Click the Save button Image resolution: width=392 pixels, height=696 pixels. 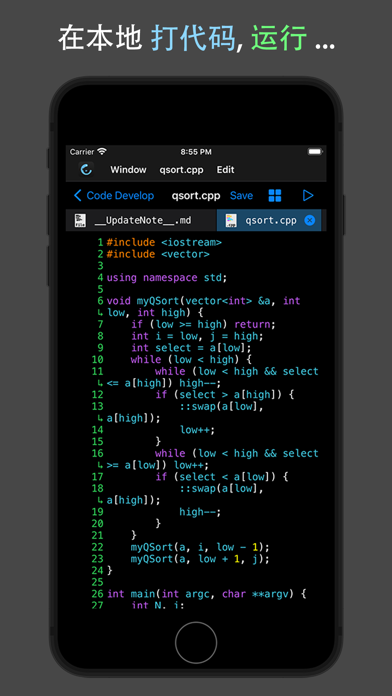242,196
